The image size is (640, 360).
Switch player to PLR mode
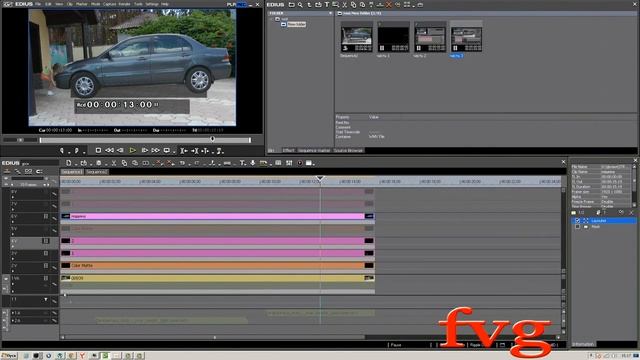click(x=231, y=4)
